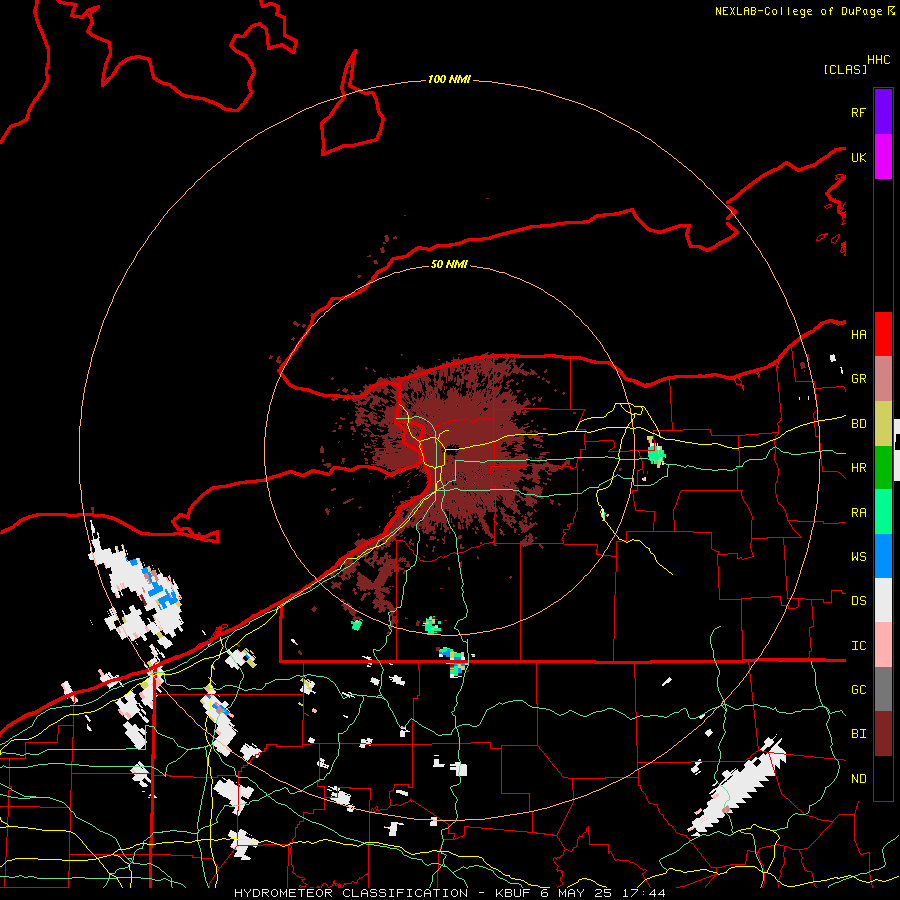Click the '[CLAS]' units label

844,69
